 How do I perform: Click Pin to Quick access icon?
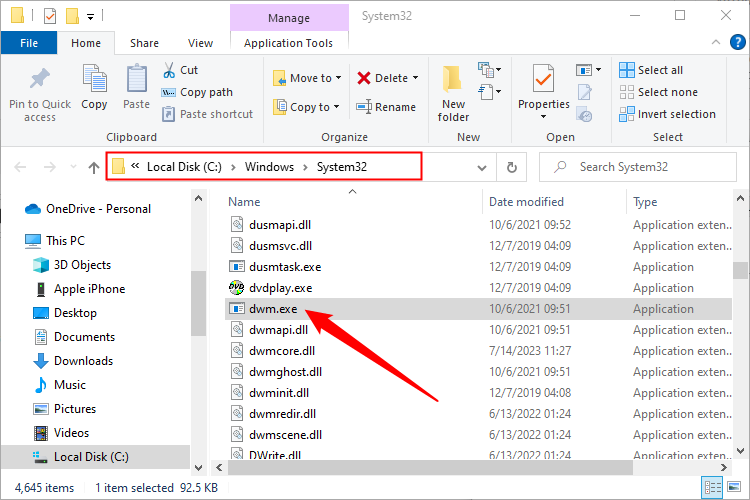tap(40, 79)
